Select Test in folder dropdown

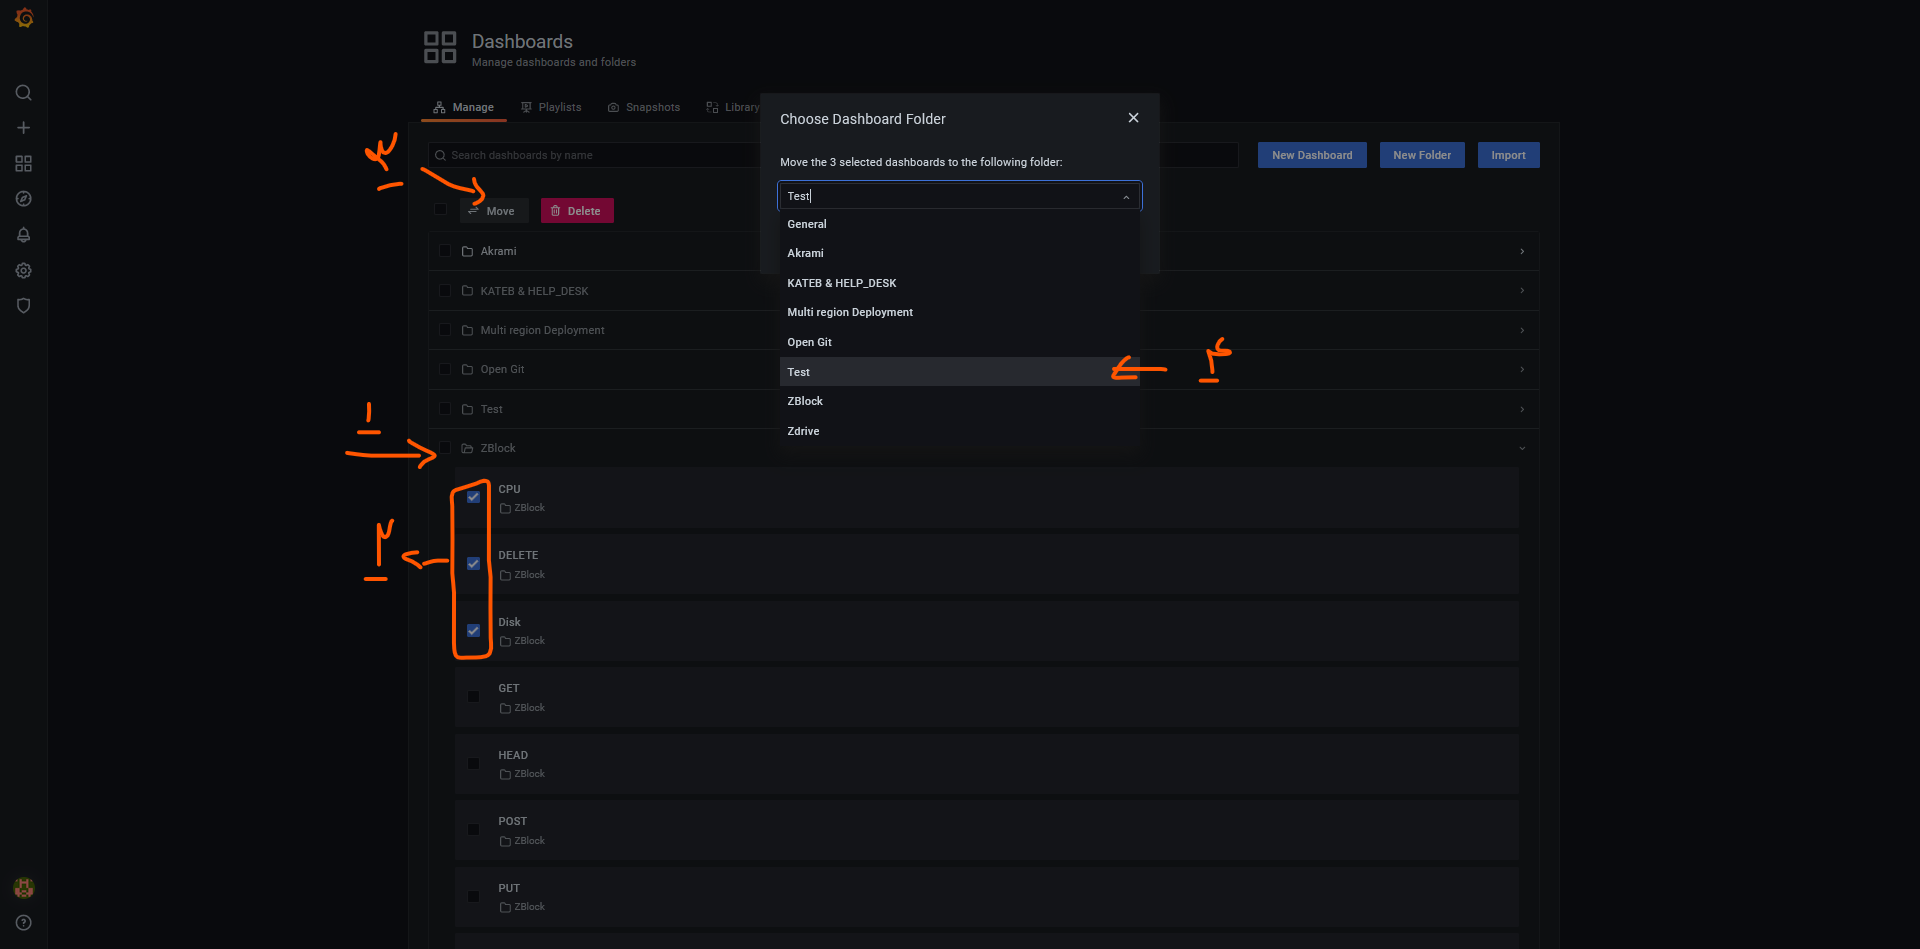[960, 372]
